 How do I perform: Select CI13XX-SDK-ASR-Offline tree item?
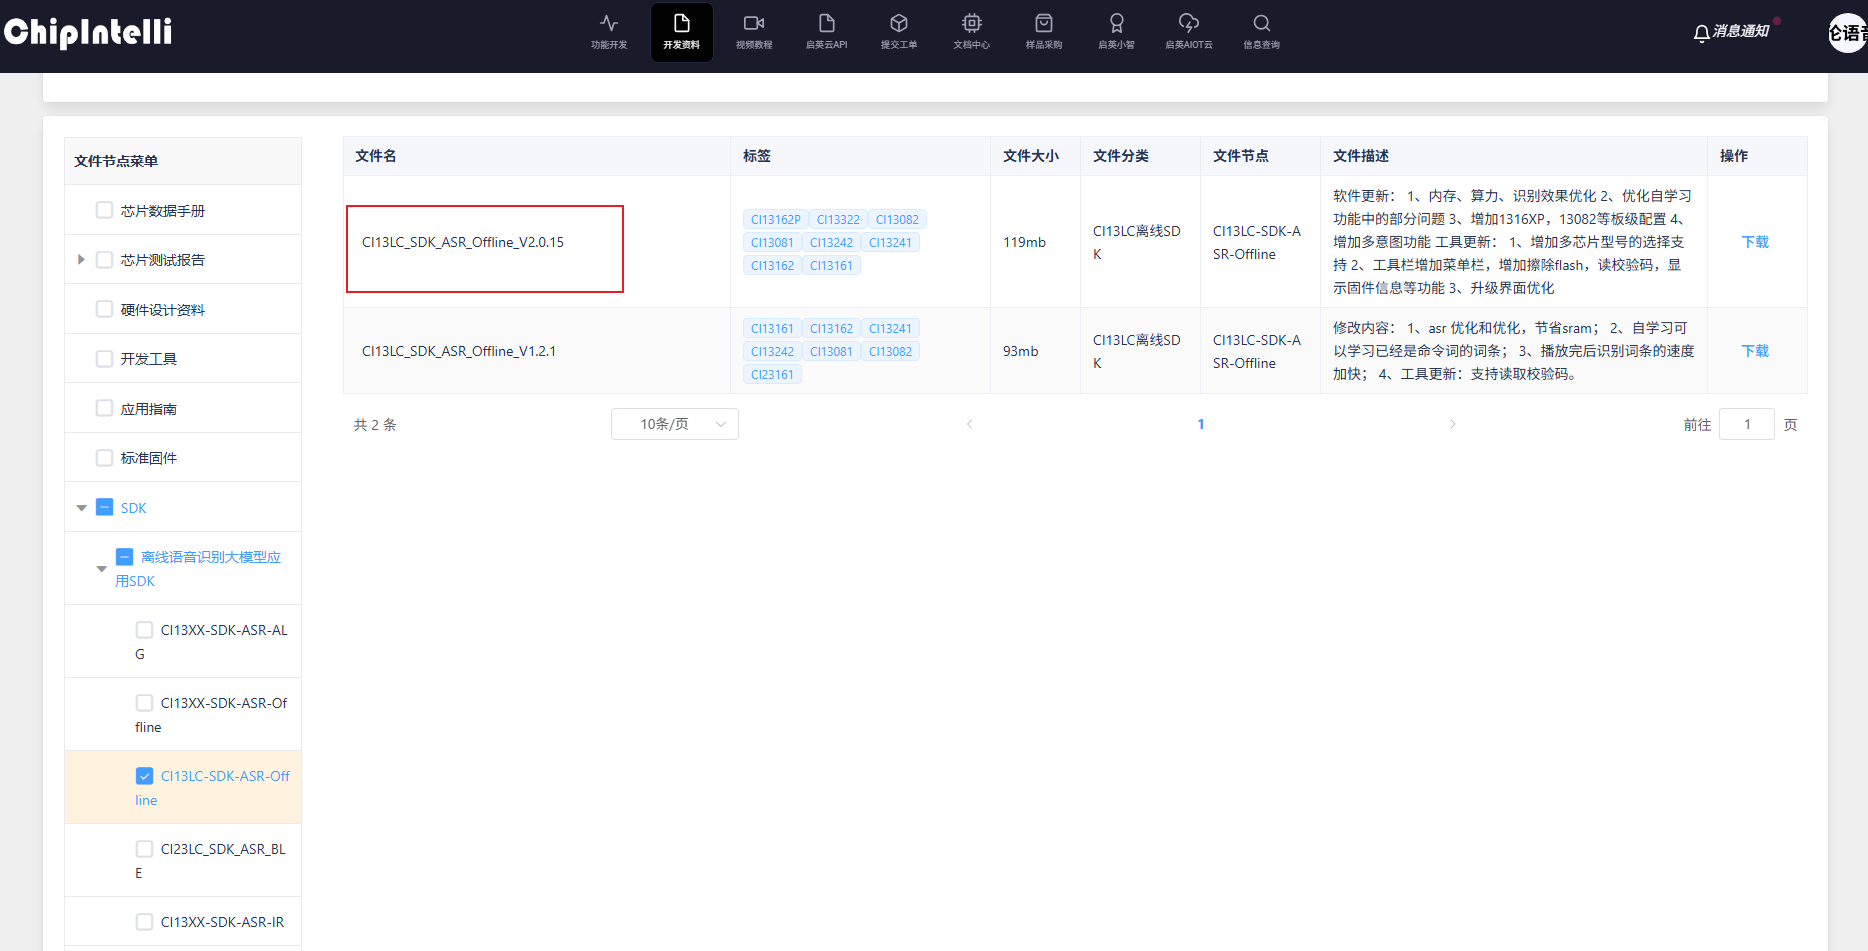(223, 703)
